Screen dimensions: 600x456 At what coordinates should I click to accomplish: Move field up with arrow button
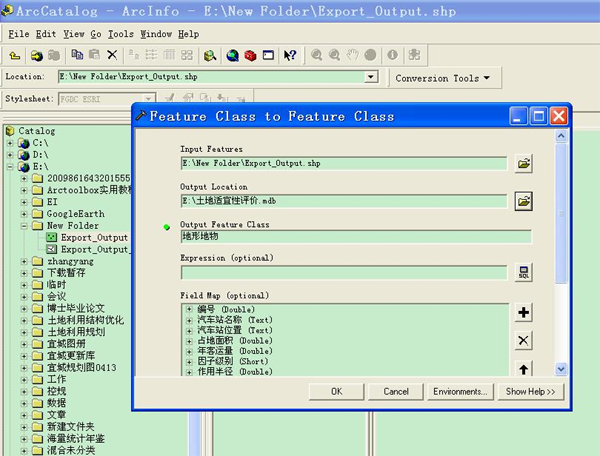[x=523, y=369]
